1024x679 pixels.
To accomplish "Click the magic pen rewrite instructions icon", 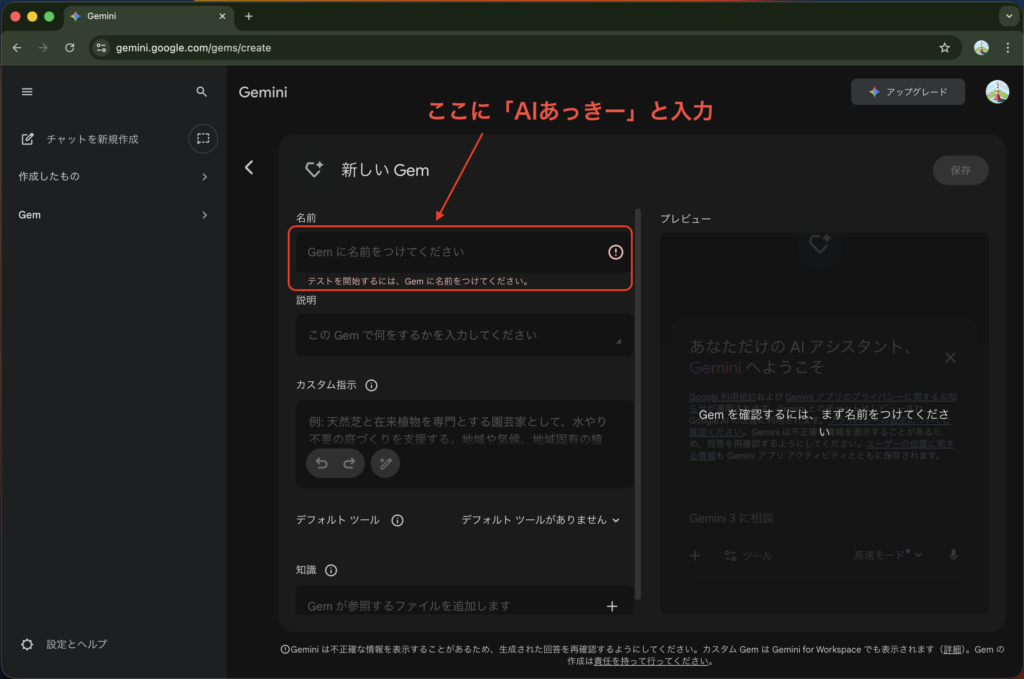I will point(385,463).
